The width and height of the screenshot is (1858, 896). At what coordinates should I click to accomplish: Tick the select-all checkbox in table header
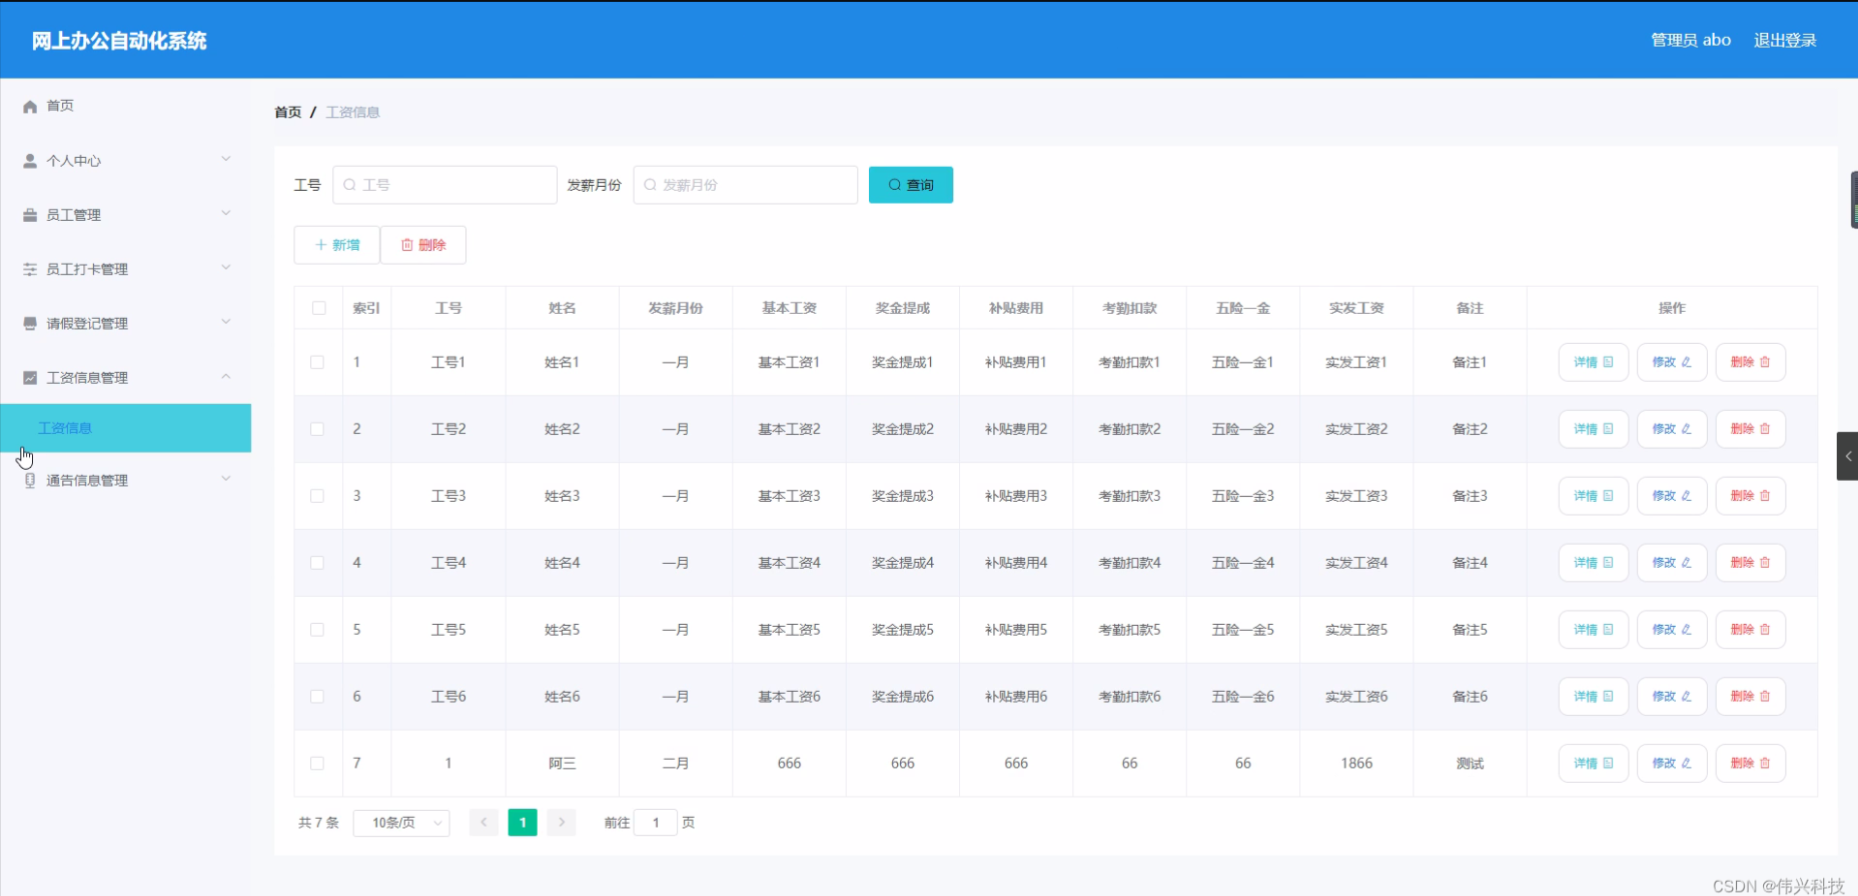319,308
